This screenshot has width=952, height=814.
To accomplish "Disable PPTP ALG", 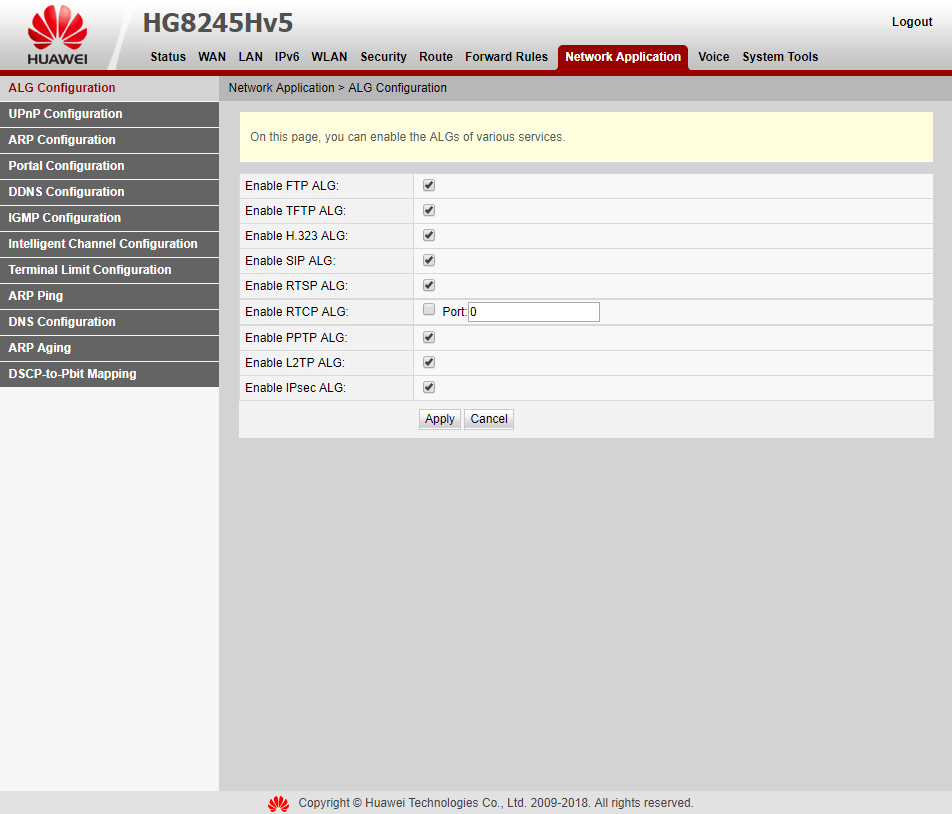I will point(428,337).
